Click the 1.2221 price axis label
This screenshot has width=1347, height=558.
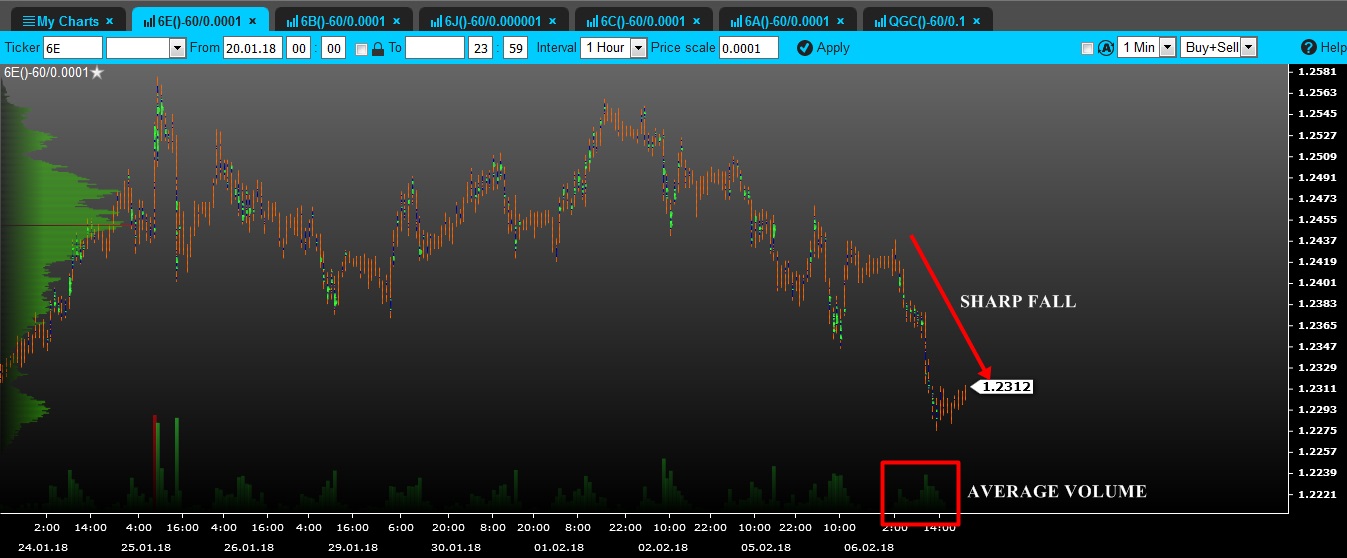(x=1315, y=495)
